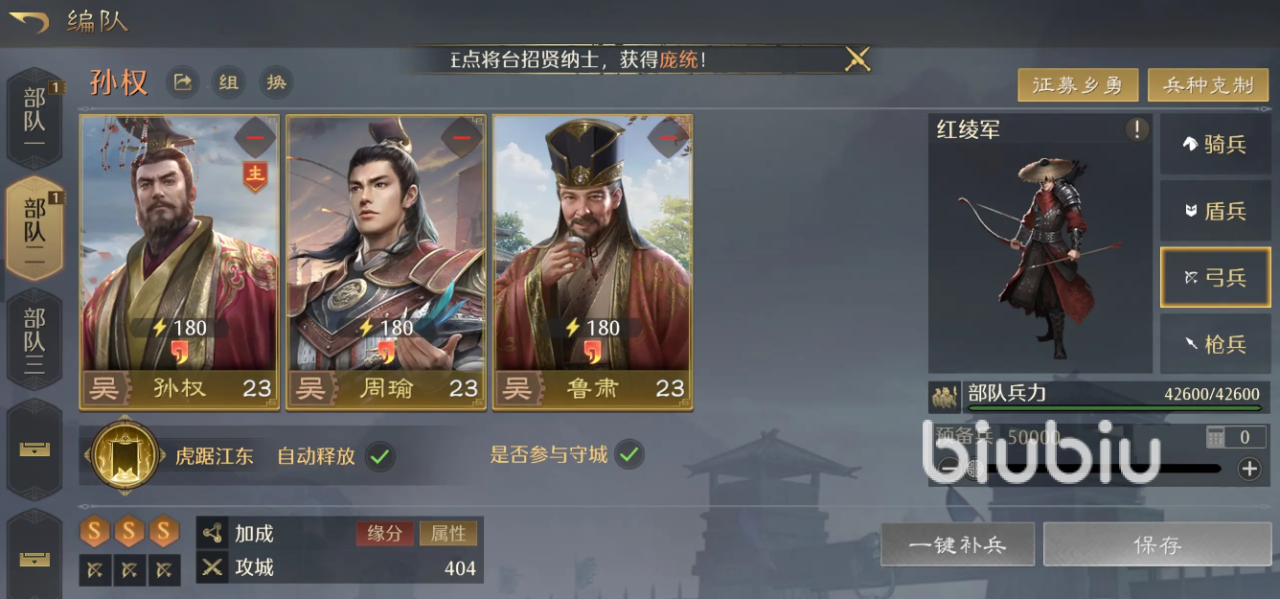Open the 红绫军 info exclamation icon
The height and width of the screenshot is (599, 1280).
(x=1136, y=129)
